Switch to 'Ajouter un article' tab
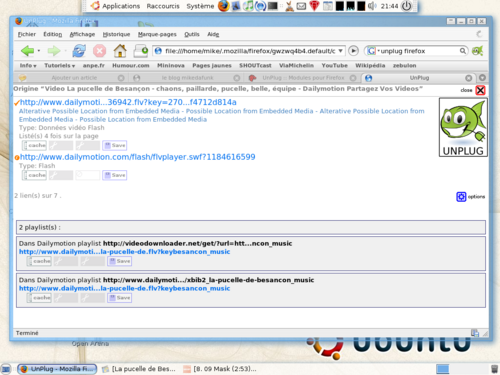 click(72, 78)
